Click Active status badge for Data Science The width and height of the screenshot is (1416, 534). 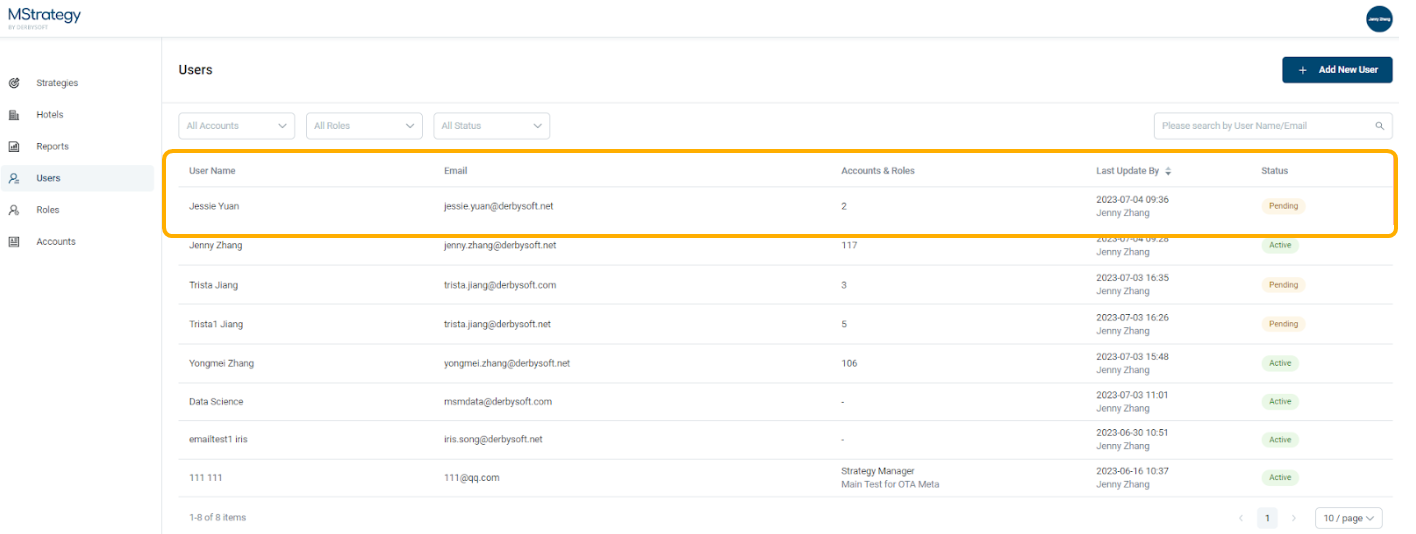[x=1280, y=401]
